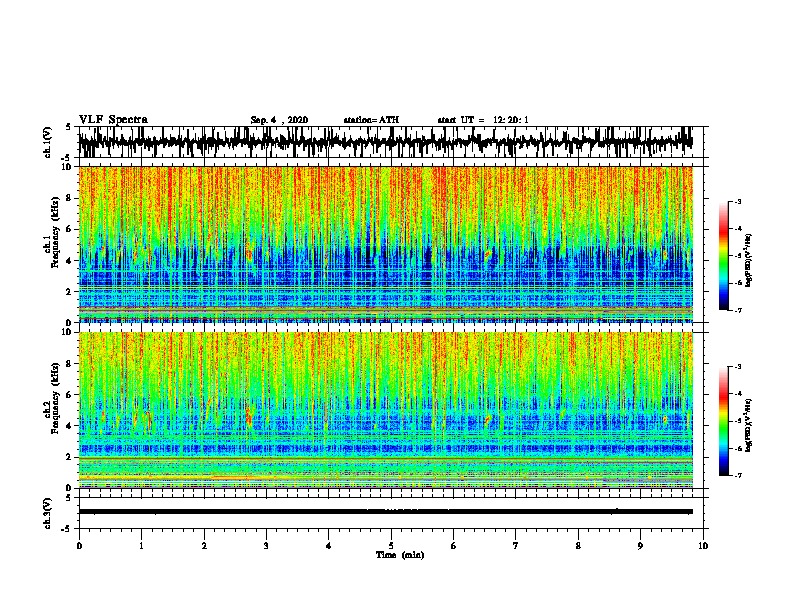The width and height of the screenshot is (792, 612).
Task: Click the ch.1 frequency tick label "6"
Action: click(x=71, y=229)
